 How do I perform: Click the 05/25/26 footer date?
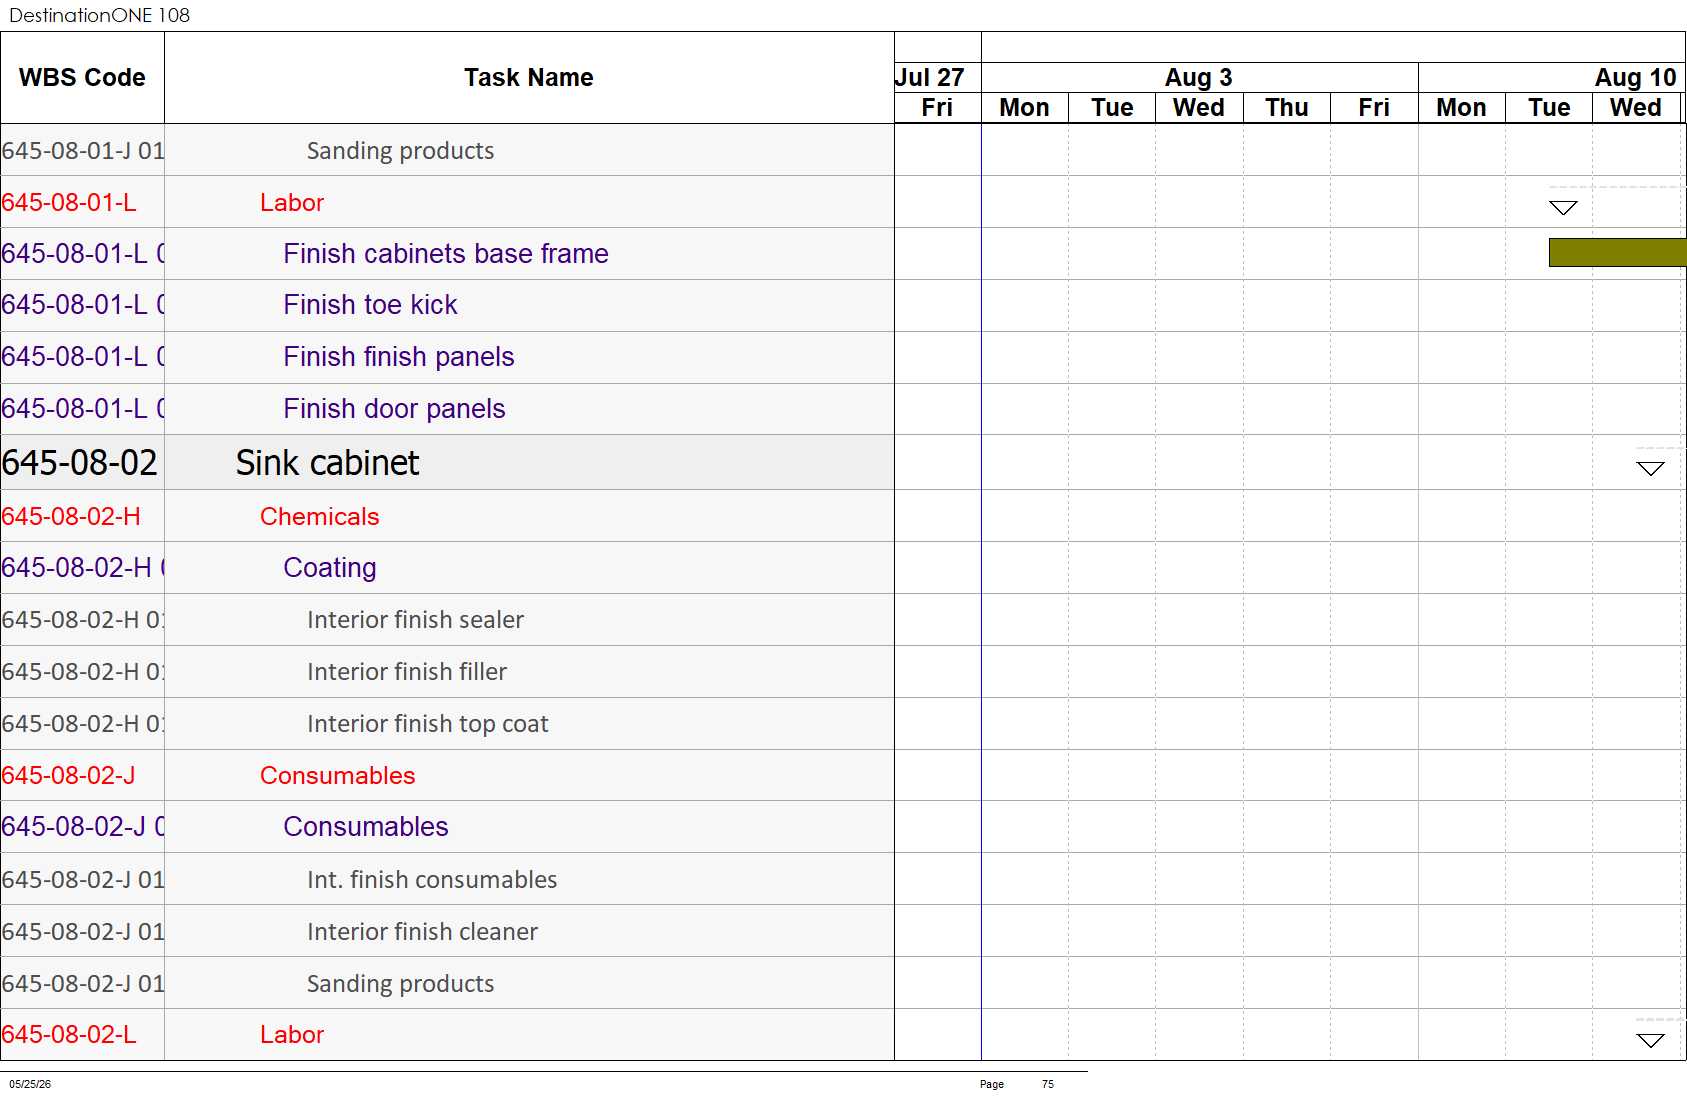tap(30, 1084)
